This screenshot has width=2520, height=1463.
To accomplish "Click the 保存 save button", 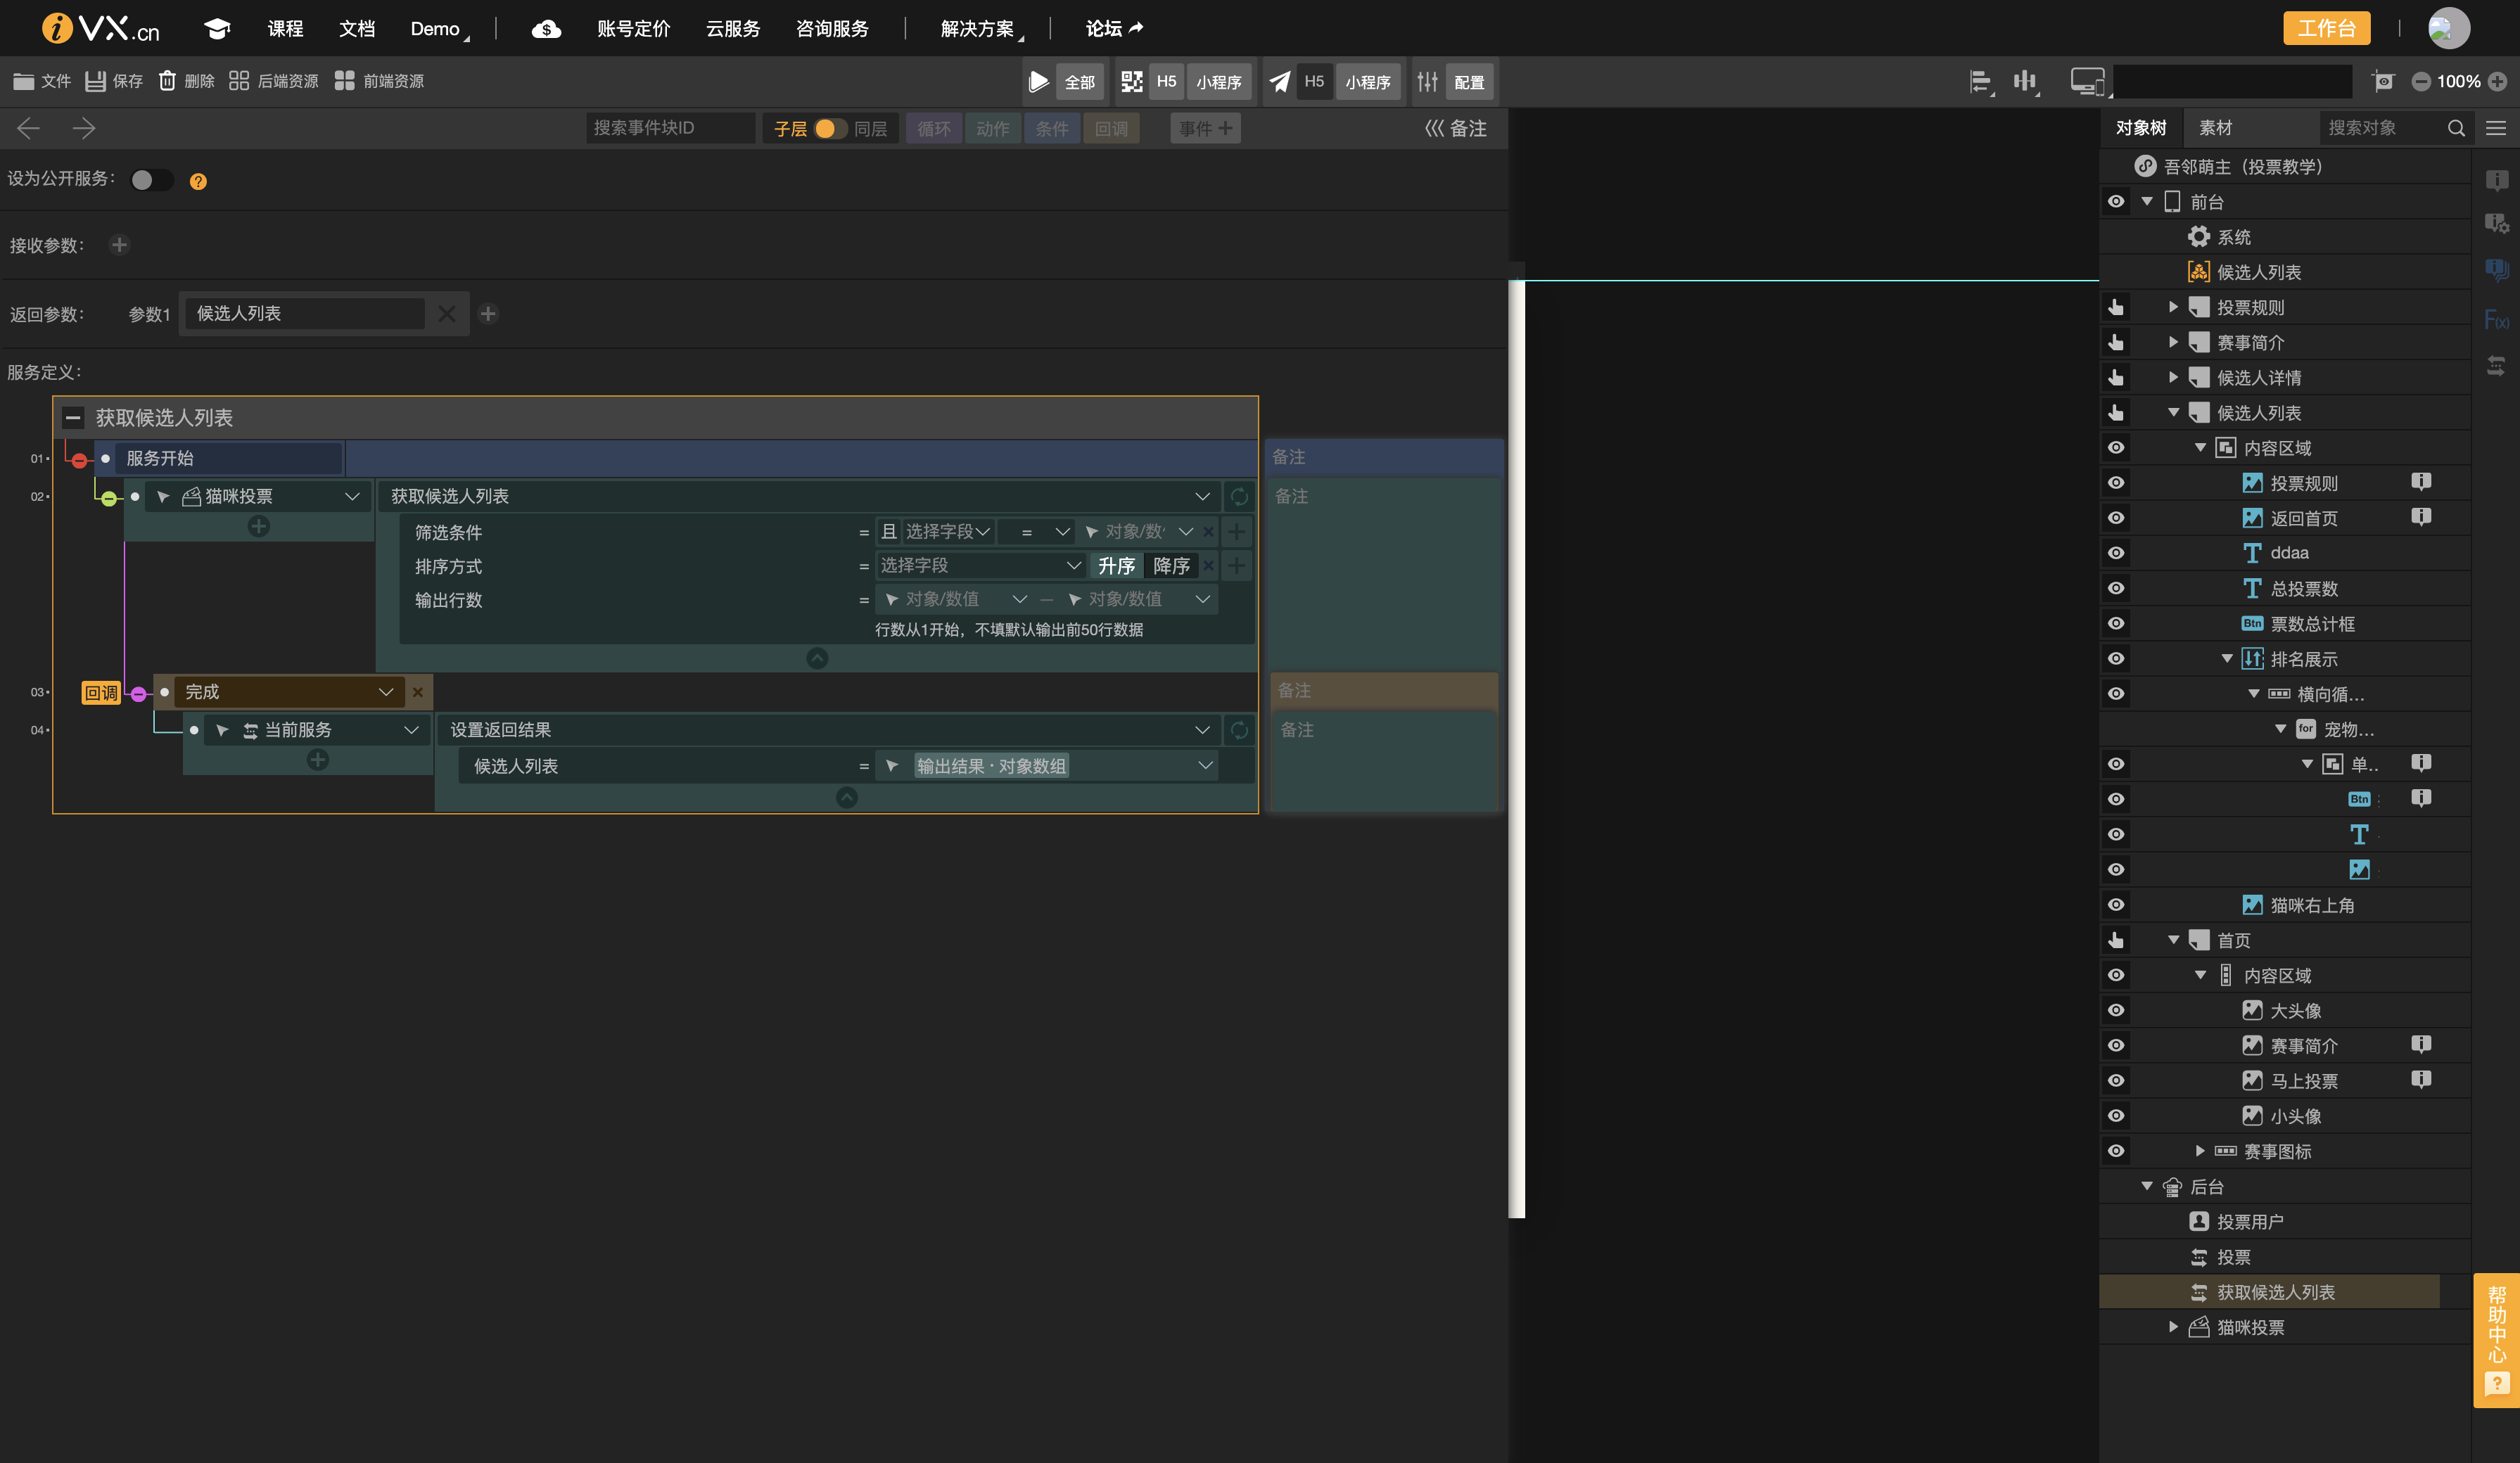I will coord(114,81).
